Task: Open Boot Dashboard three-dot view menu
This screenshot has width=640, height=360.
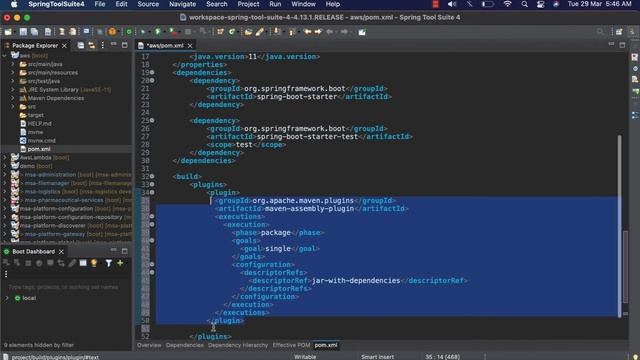Action: 6,274
